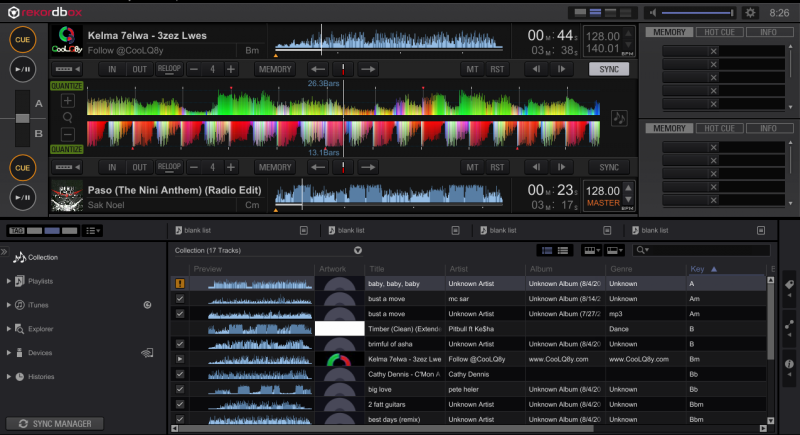
Task: Decrease deck B tempo with down arrow
Action: pos(629,200)
